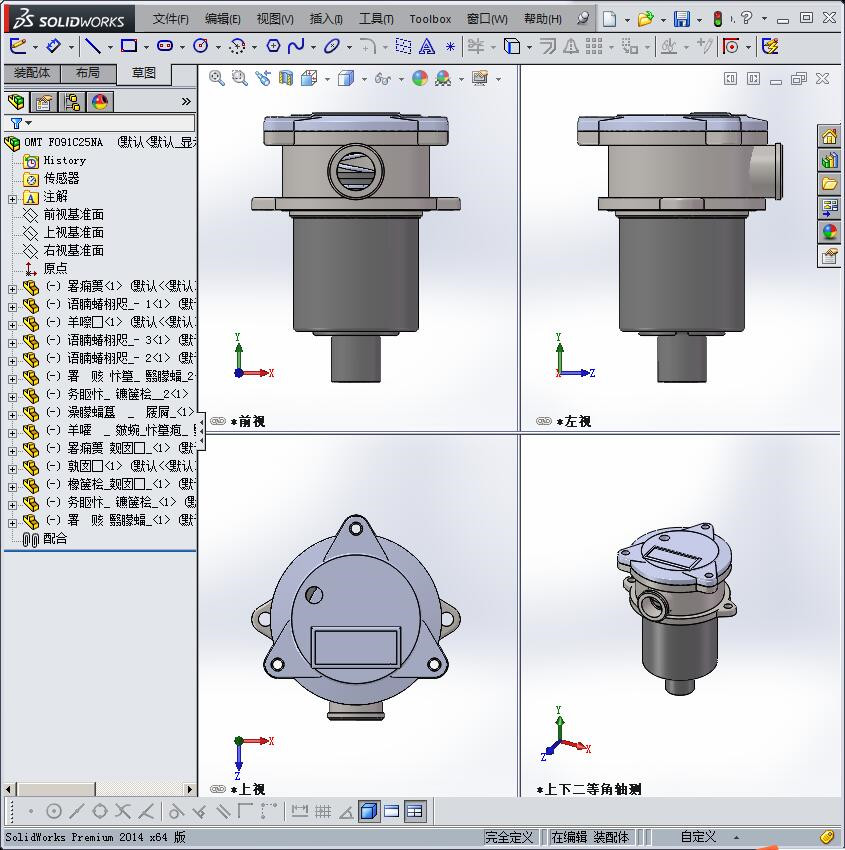Click the 自定义 units status bar button
Viewport: 845px width, 850px height.
[699, 837]
